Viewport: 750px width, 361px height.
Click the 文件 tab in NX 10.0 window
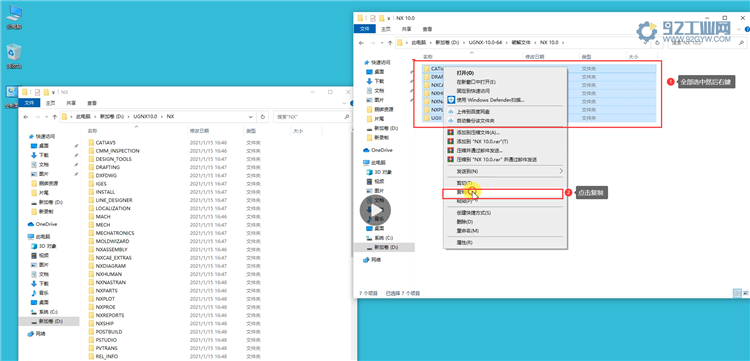pyautogui.click(x=364, y=29)
